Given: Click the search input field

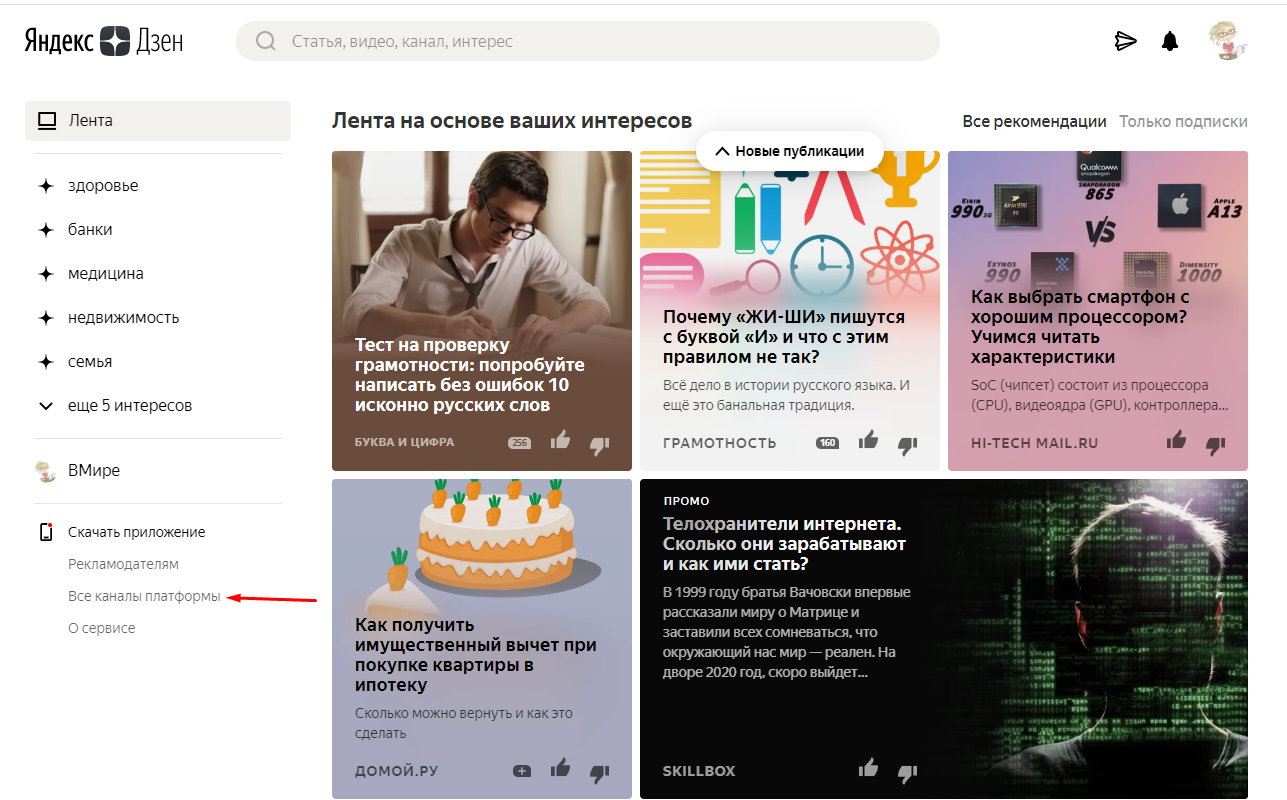Looking at the screenshot, I should [600, 42].
